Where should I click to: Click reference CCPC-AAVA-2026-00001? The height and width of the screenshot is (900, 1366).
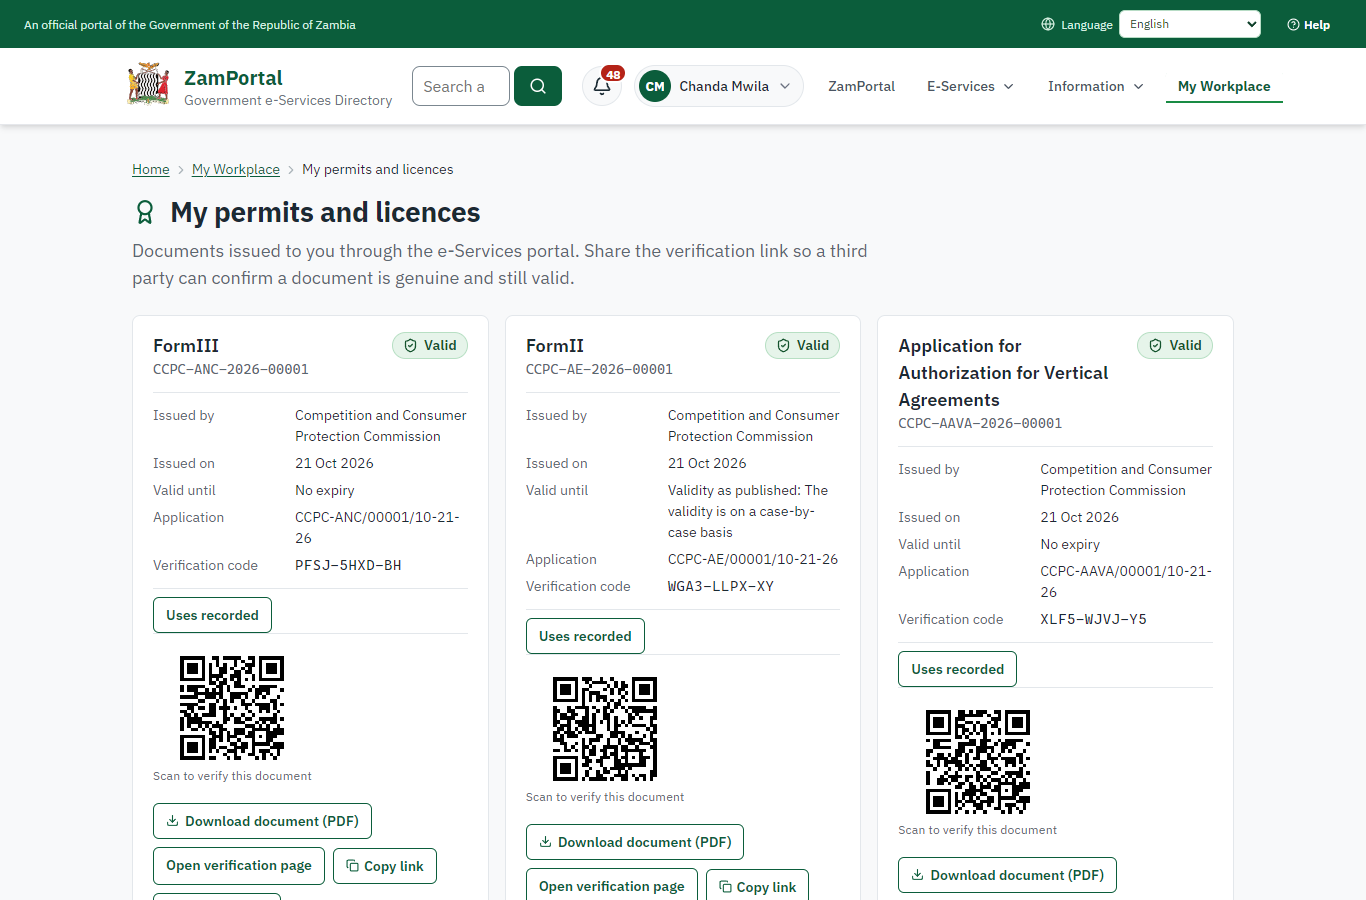coord(980,423)
